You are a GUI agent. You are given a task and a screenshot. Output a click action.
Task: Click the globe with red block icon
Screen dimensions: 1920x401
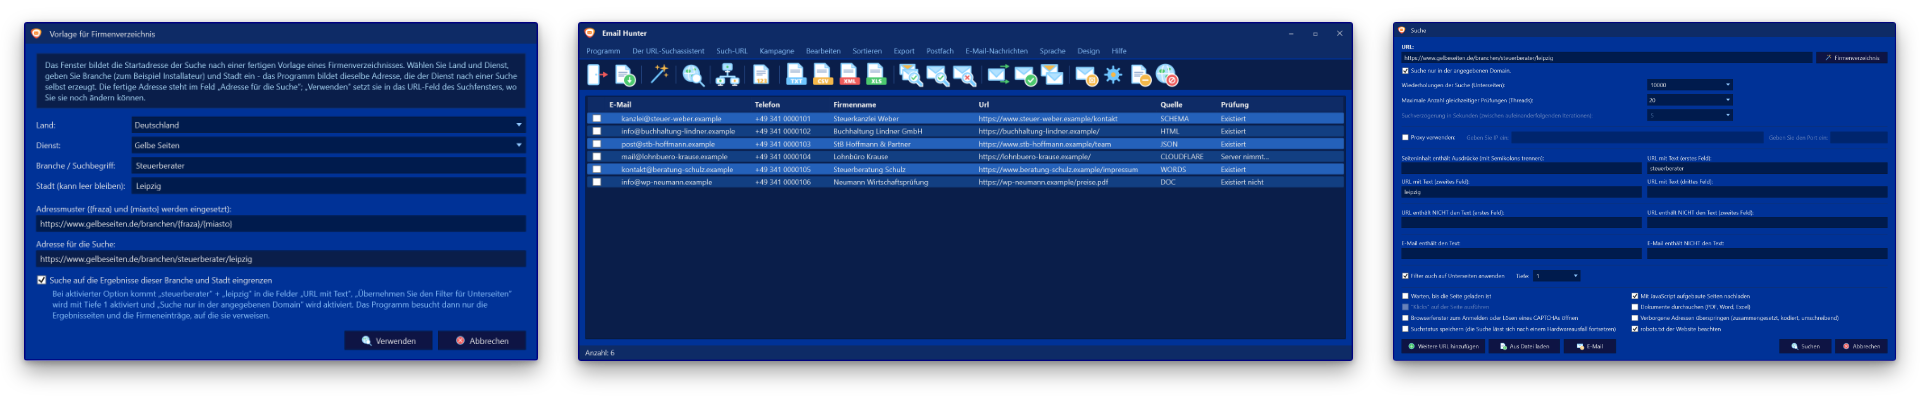(x=1167, y=75)
